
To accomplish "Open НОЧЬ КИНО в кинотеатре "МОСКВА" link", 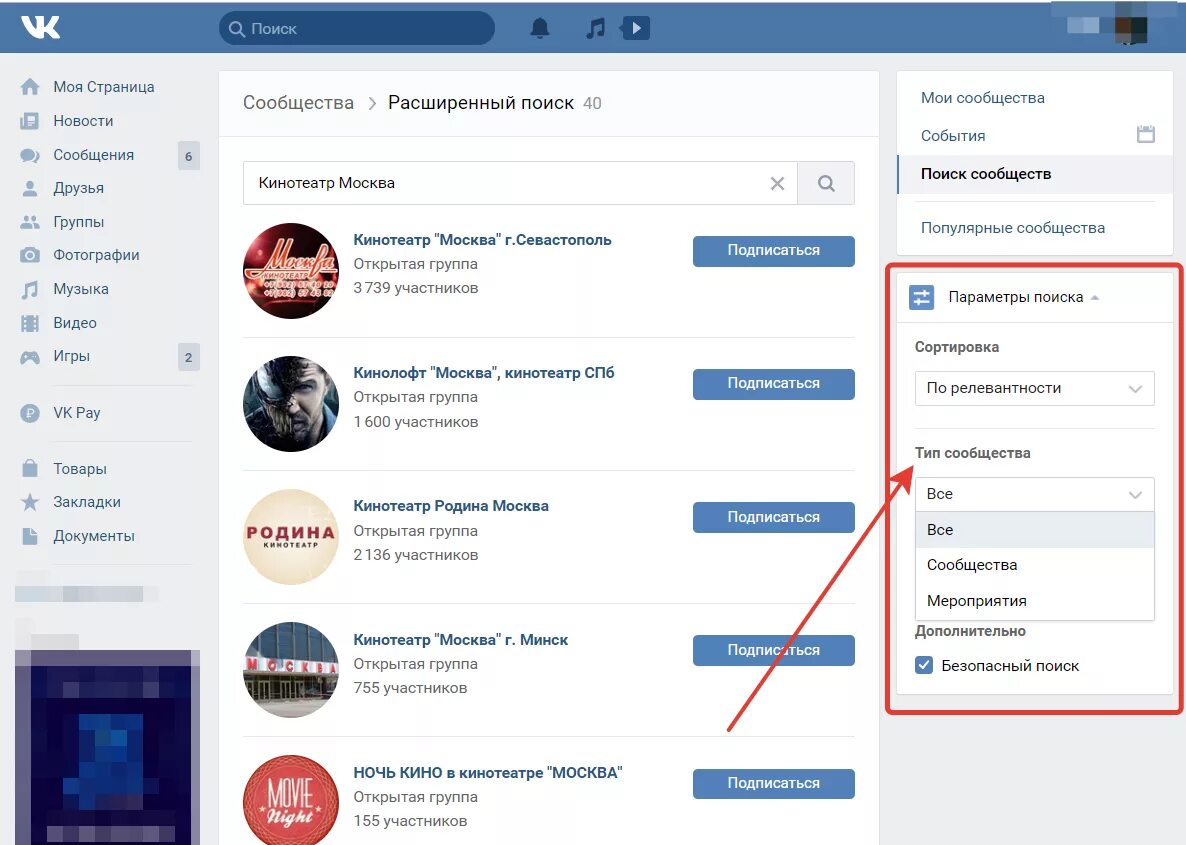I will coord(487,773).
